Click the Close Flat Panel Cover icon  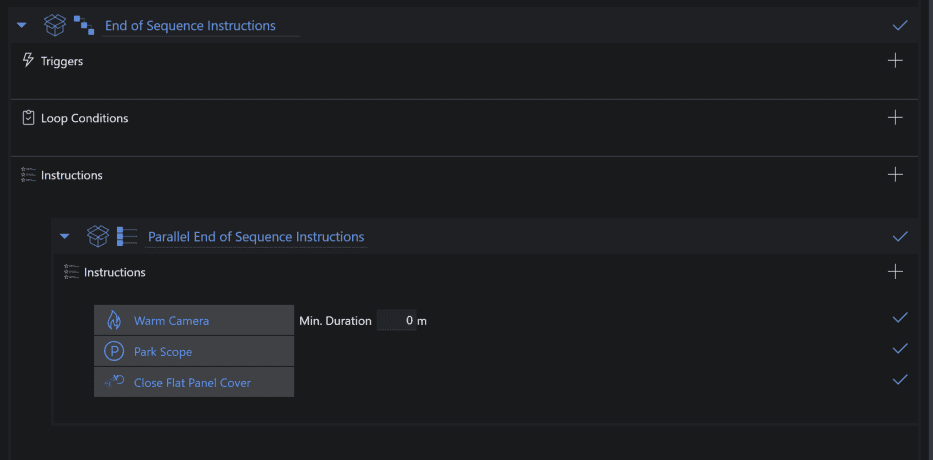point(114,382)
